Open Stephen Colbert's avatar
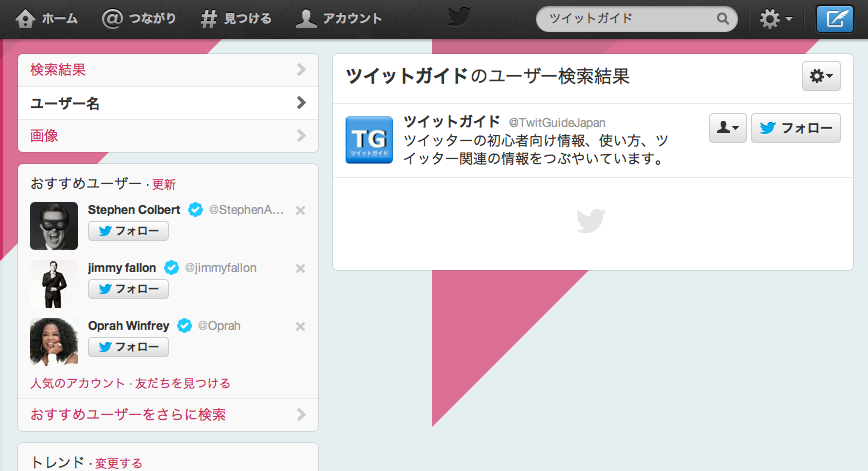Image resolution: width=868 pixels, height=471 pixels. point(54,226)
